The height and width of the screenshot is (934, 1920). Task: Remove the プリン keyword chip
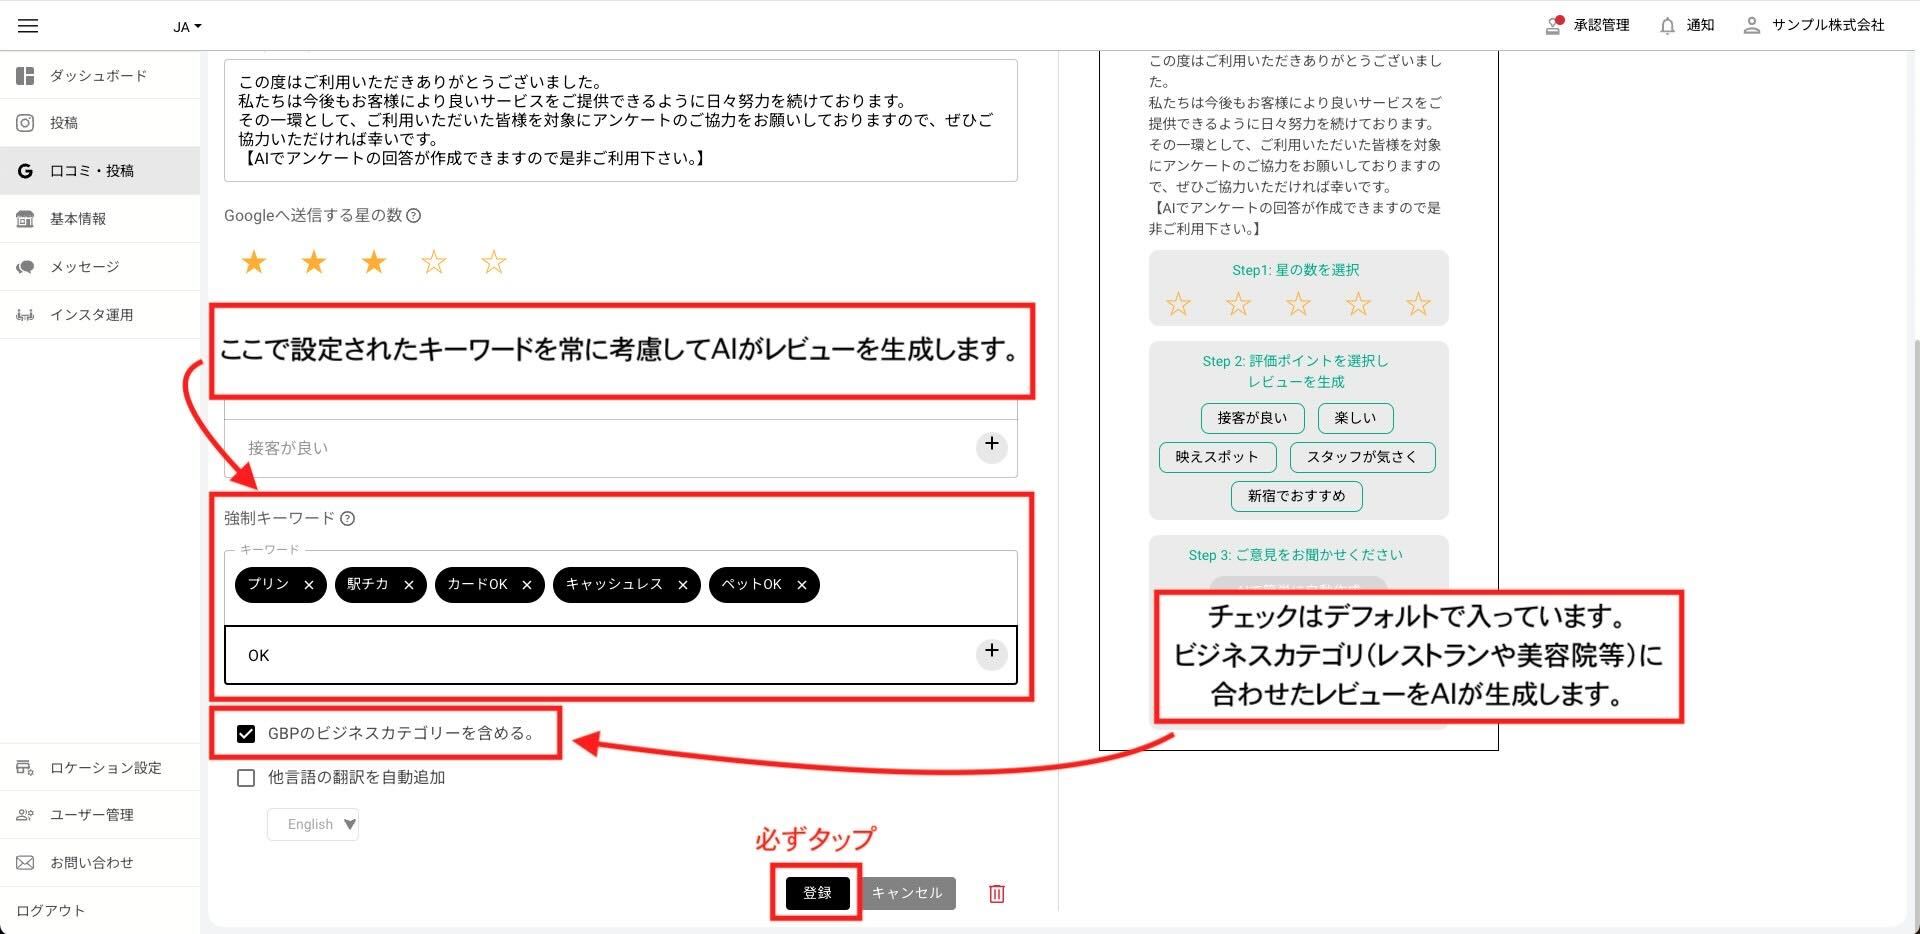[309, 585]
